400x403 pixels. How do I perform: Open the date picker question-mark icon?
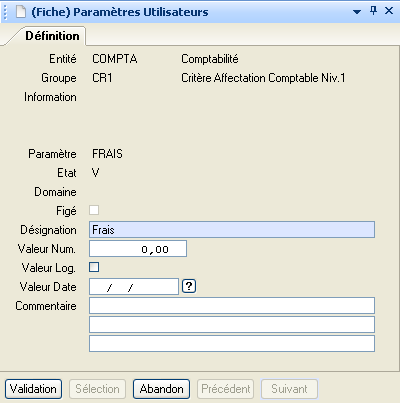click(189, 286)
